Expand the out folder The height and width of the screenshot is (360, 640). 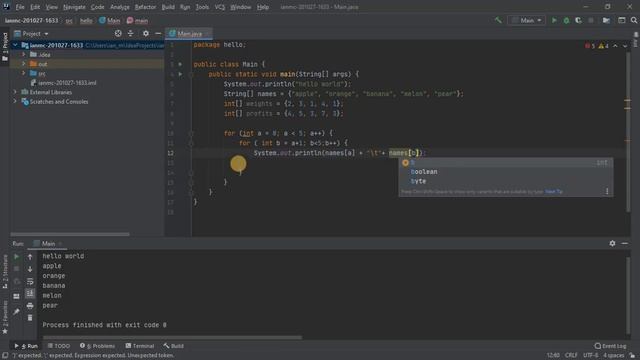24,64
